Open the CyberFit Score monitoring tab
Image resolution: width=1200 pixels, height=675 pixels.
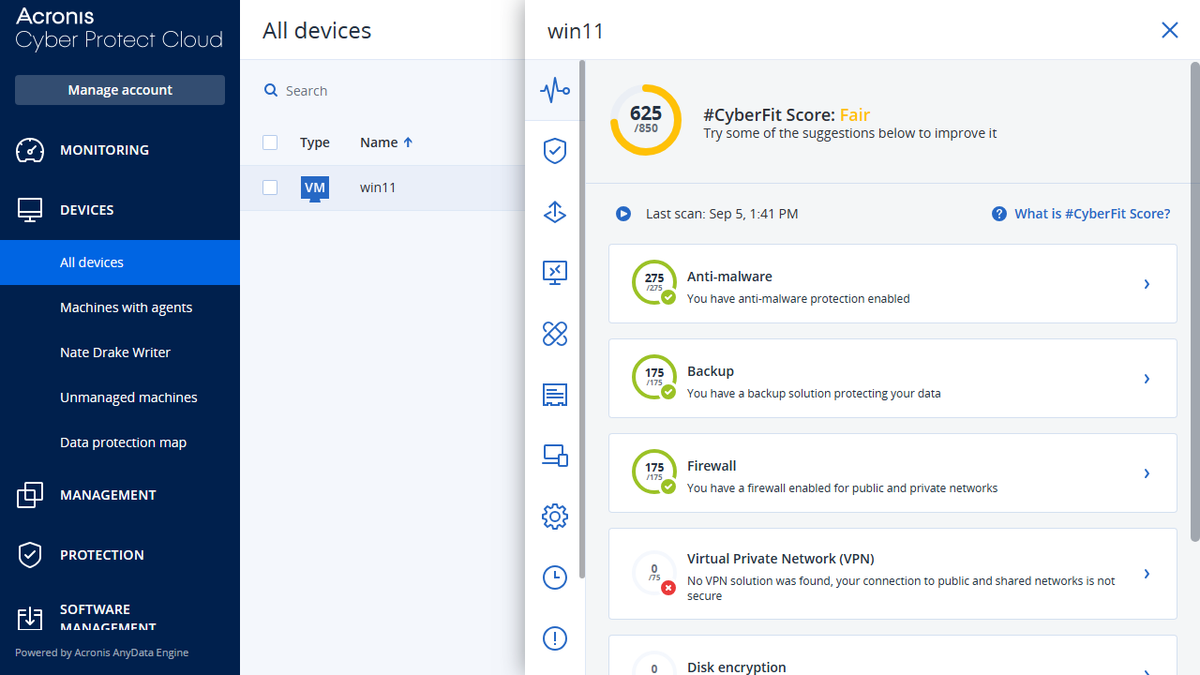pos(555,90)
